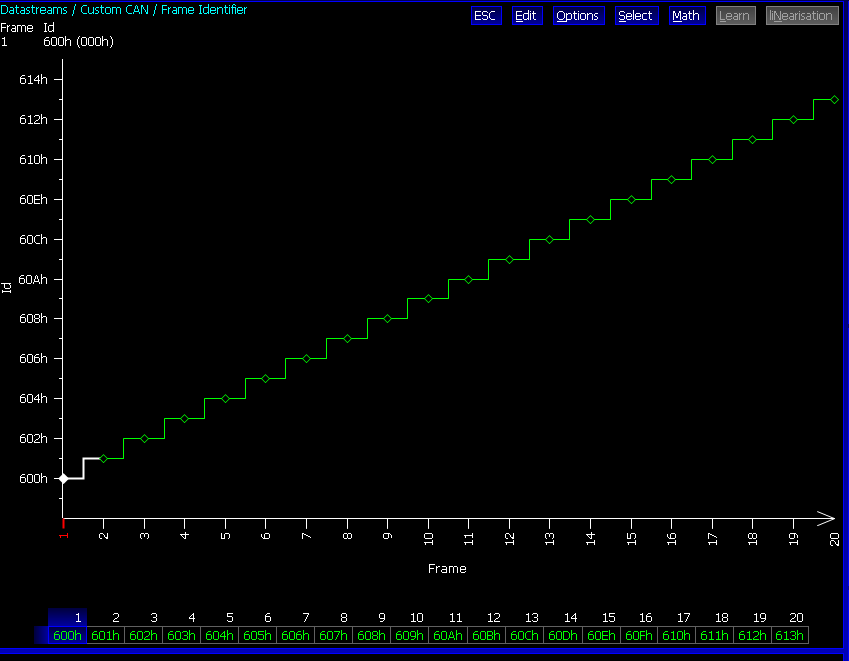849x661 pixels.
Task: Select column header 1 in the table
Action: coord(77,618)
